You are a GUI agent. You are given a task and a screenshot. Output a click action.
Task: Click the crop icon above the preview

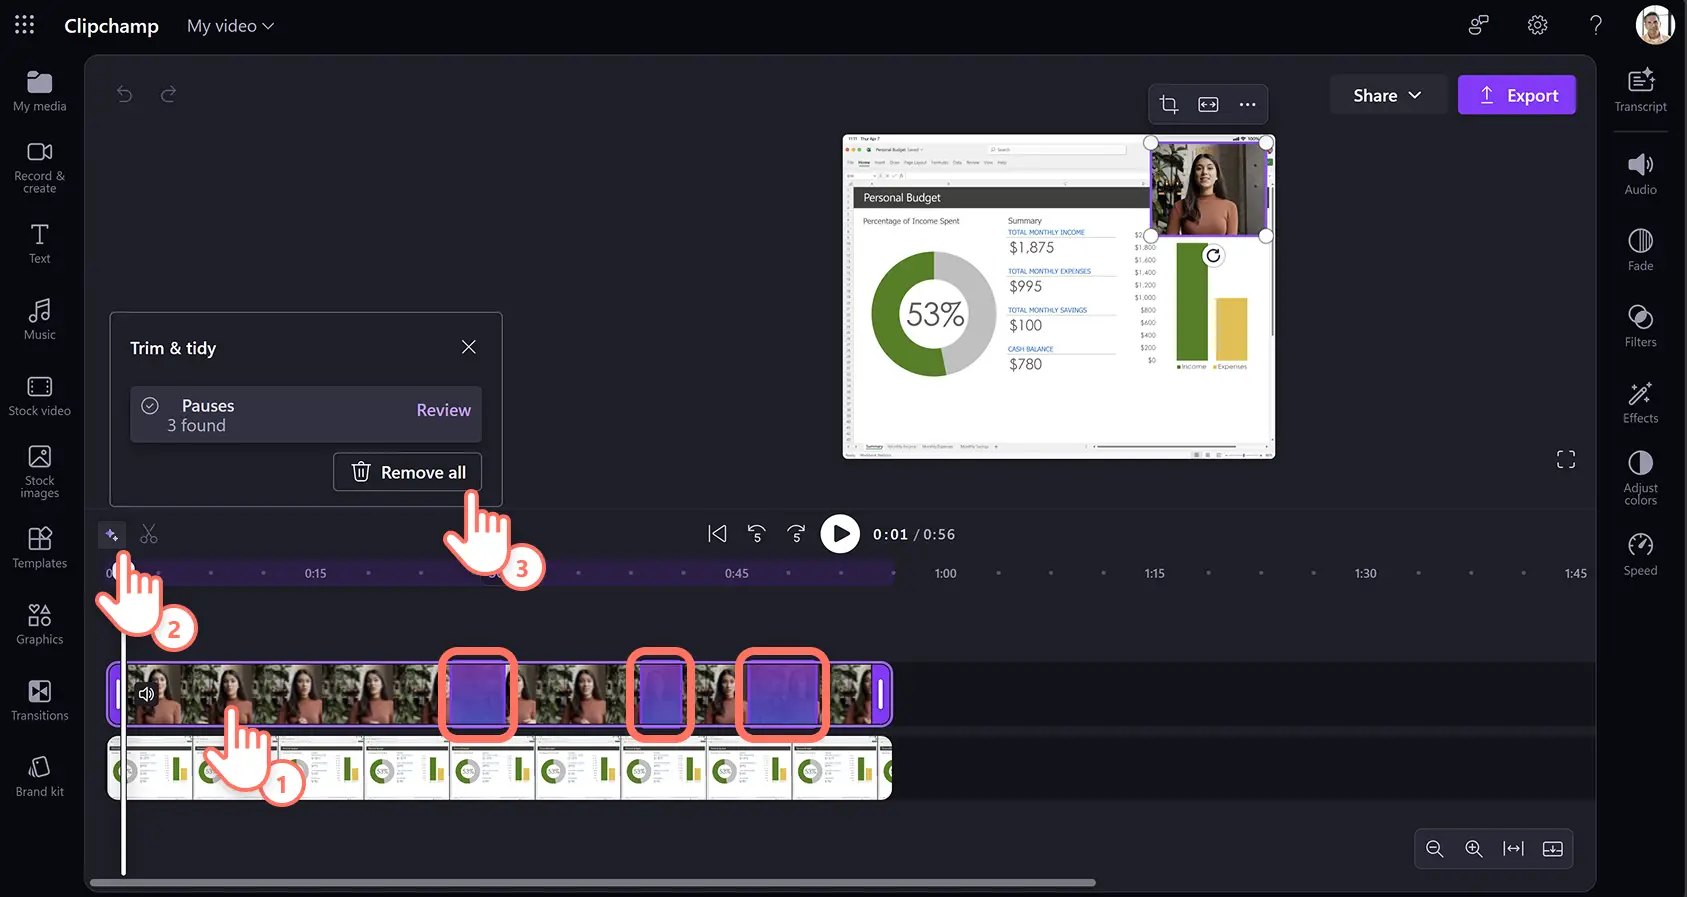click(x=1168, y=104)
